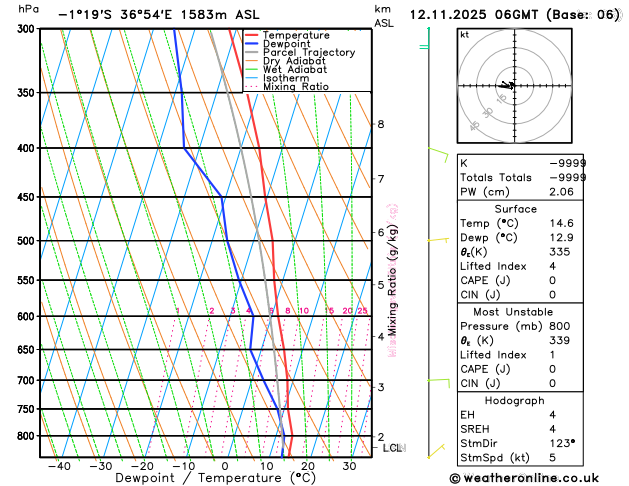Image resolution: width=629 pixels, height=486 pixels.
Task: Click the Surface Lifted Index value 4
Action: (x=552, y=266)
